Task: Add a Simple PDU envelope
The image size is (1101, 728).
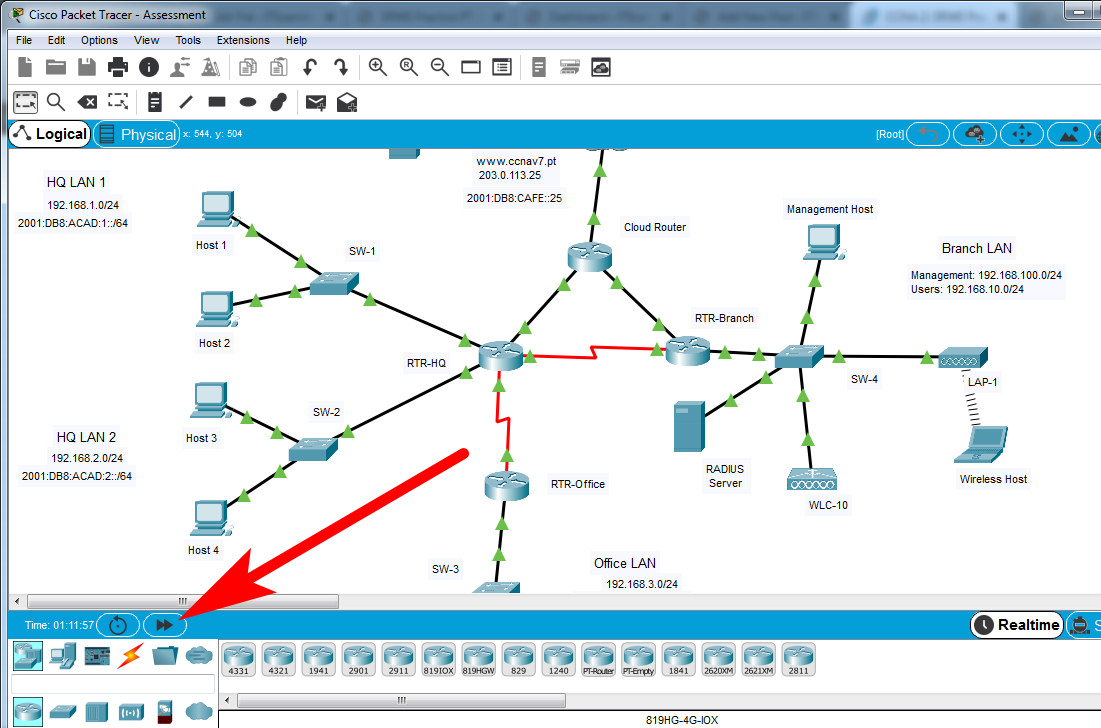Action: (316, 103)
